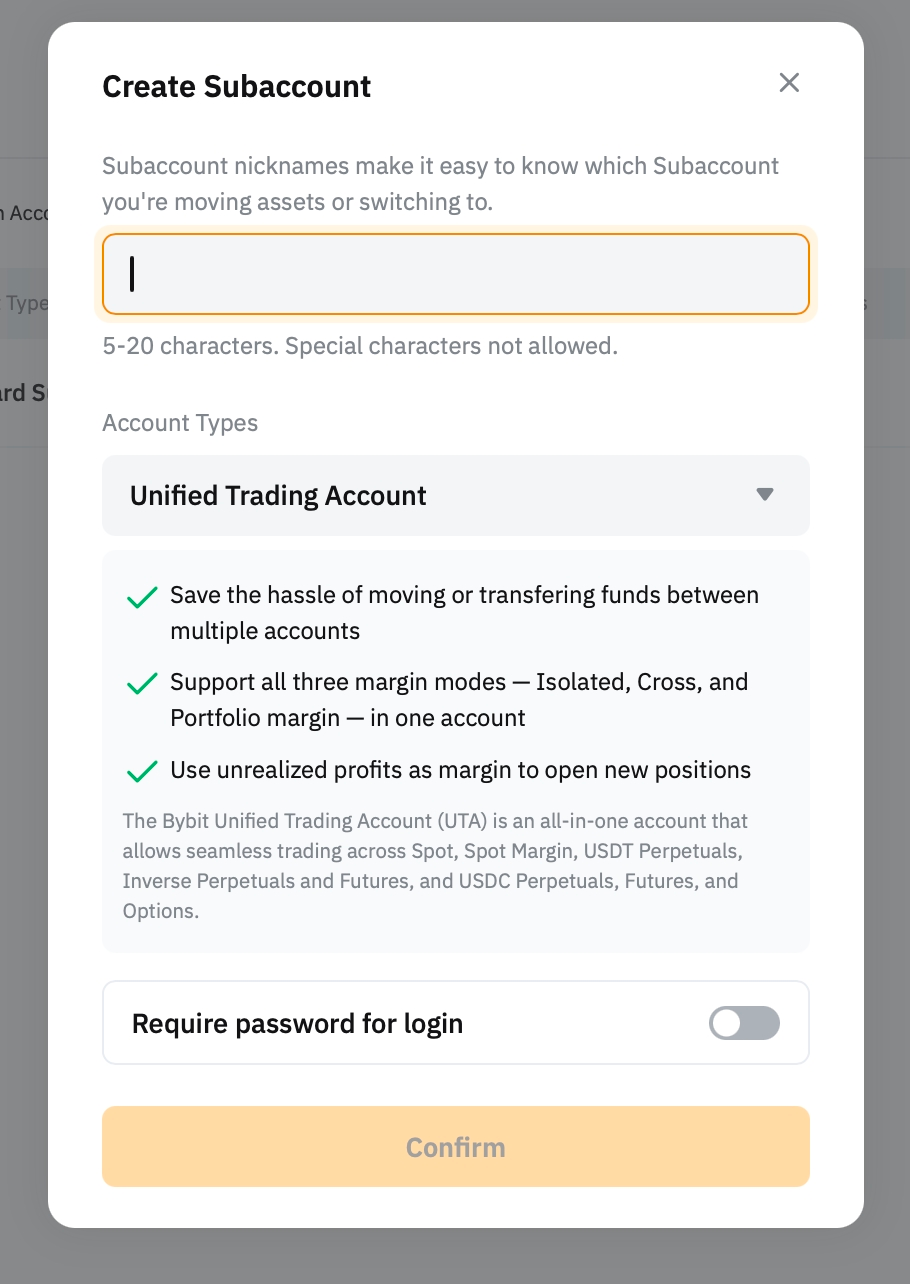Click the subaccount nickname input field
Image resolution: width=910 pixels, height=1284 pixels.
(455, 274)
